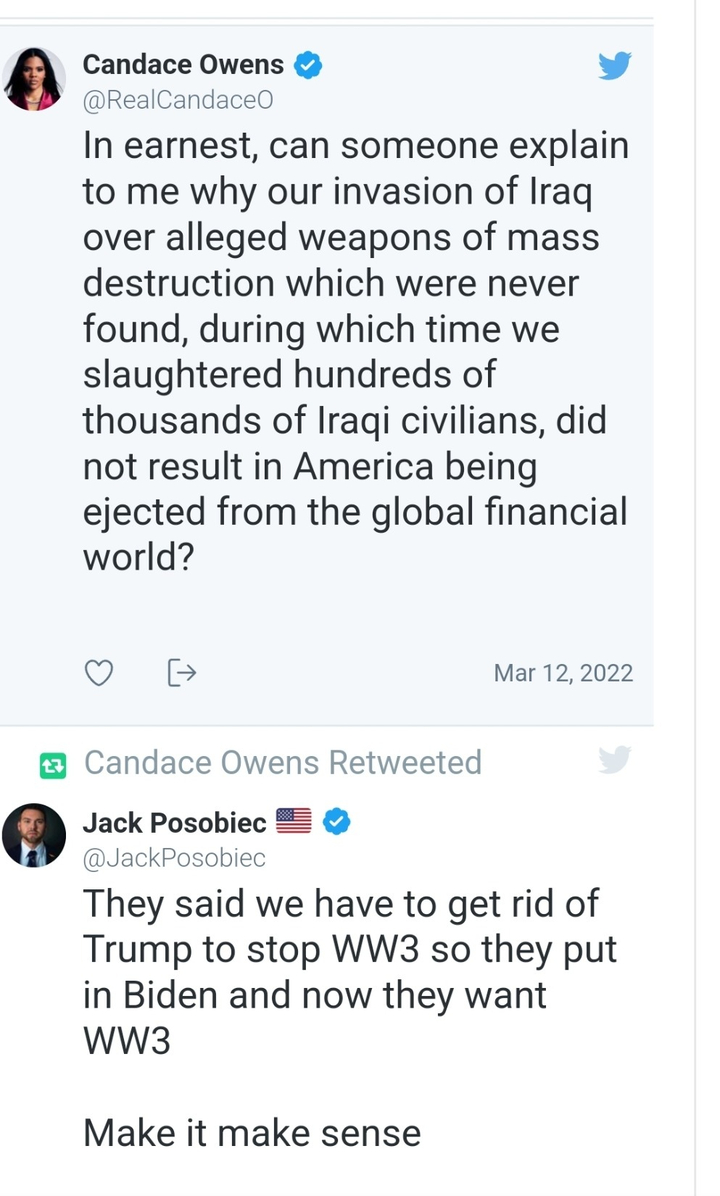
Task: Click the Candace Owens display name
Action: (183, 66)
